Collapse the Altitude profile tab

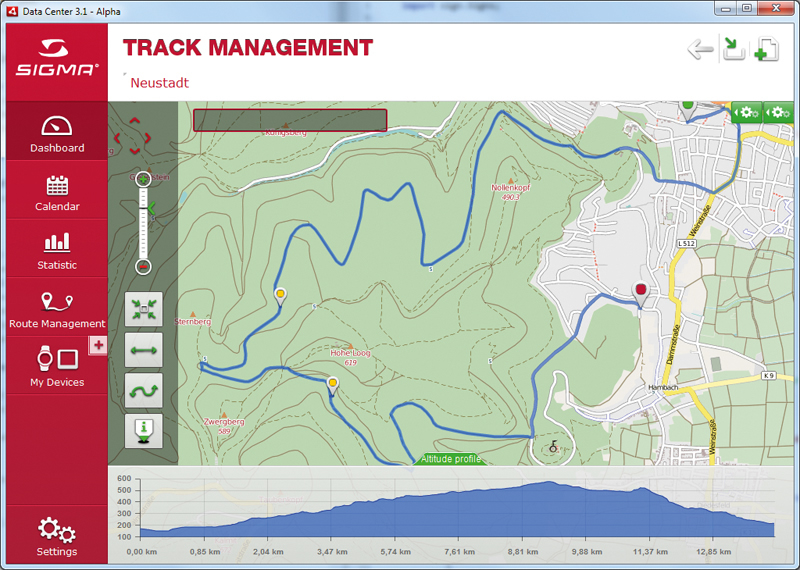coord(451,459)
